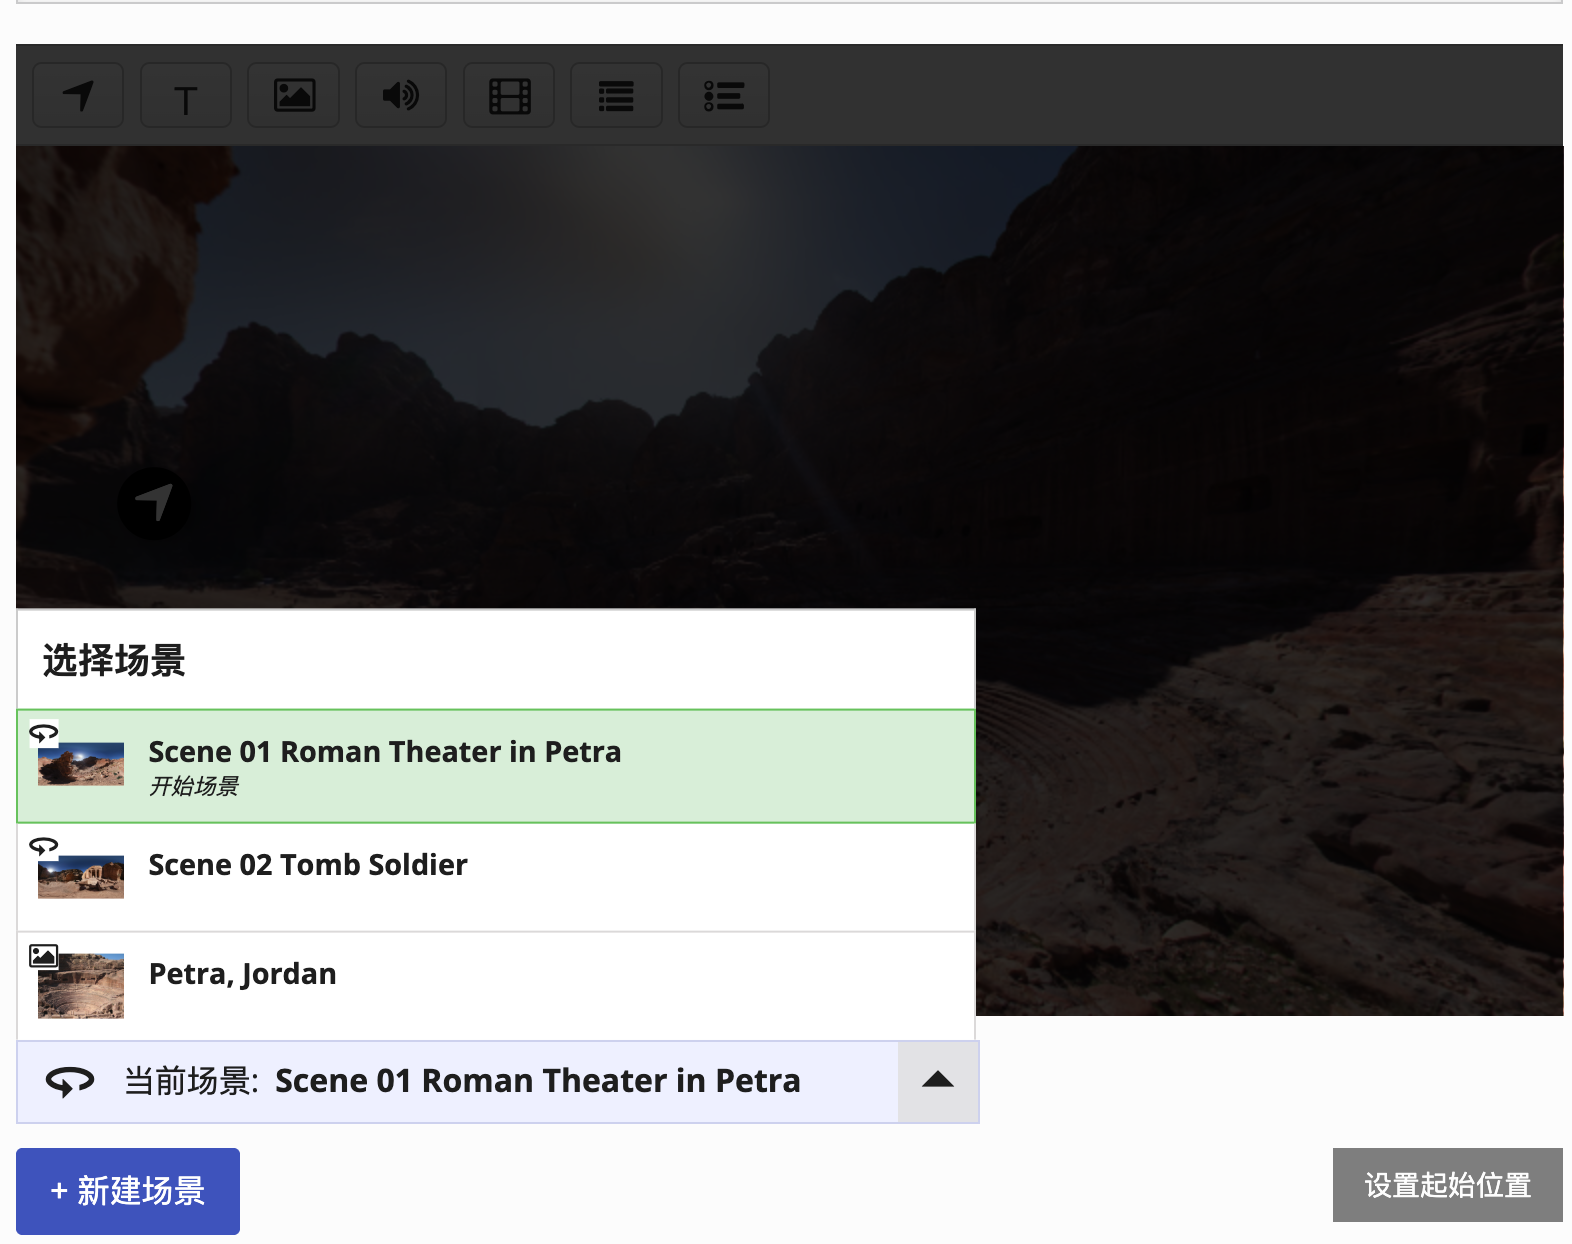The width and height of the screenshot is (1572, 1244).
Task: Click the + 新建场景 button
Action: 128,1191
